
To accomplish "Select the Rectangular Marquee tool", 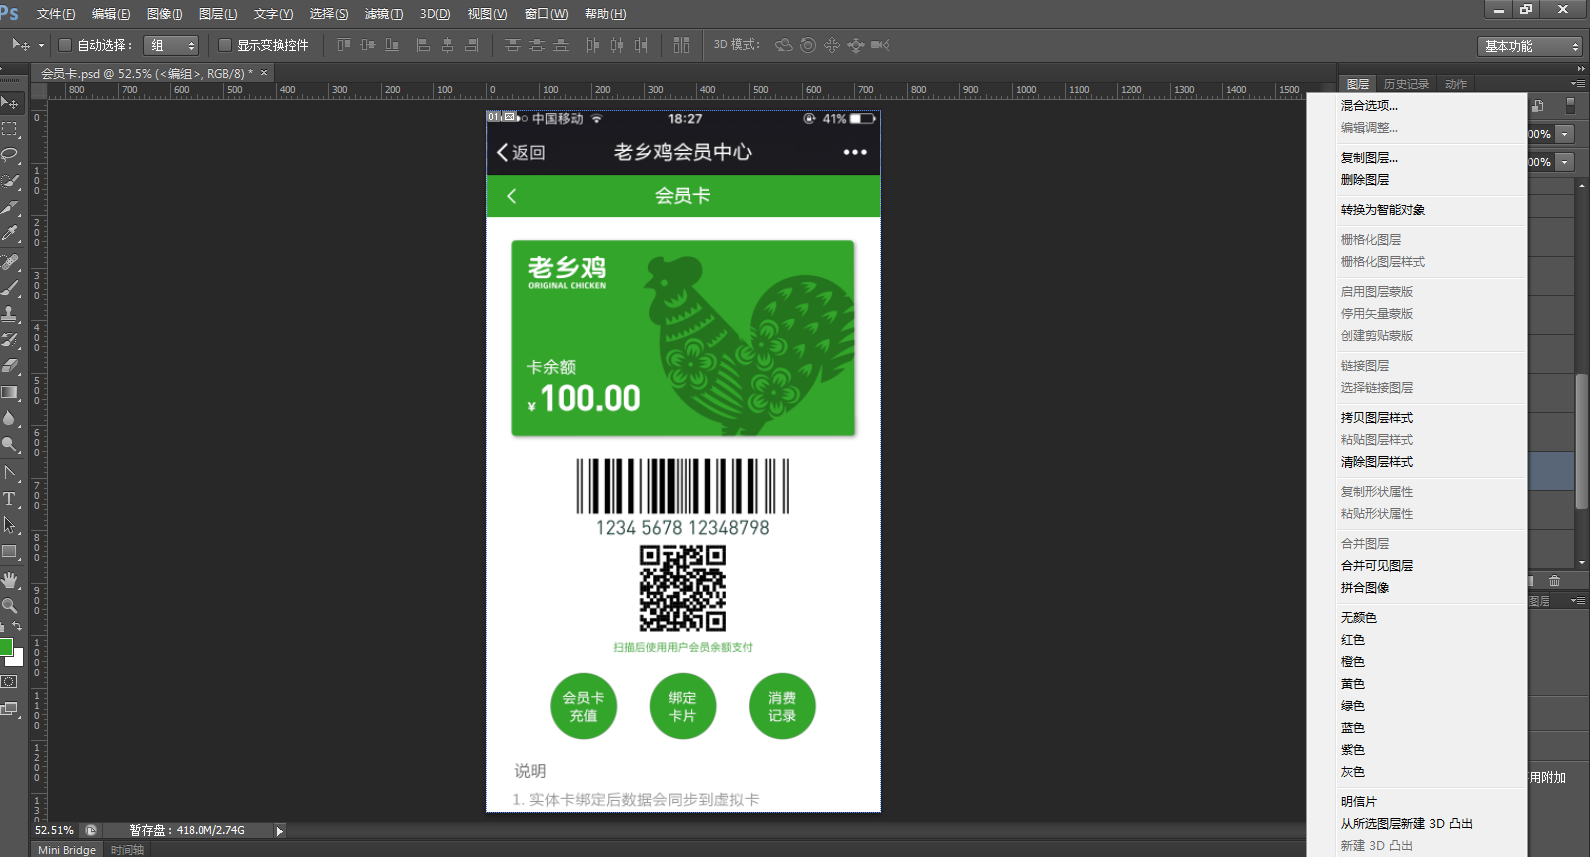I will tap(10, 129).
